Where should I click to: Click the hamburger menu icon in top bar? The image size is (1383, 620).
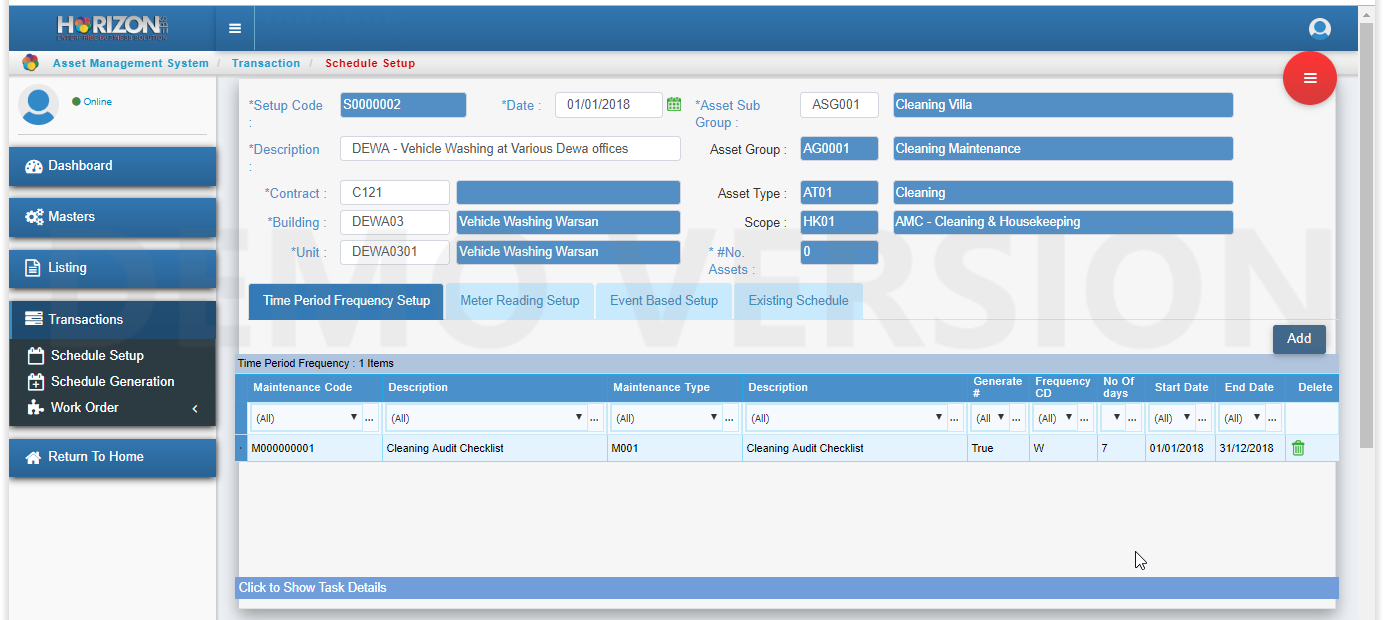[235, 28]
